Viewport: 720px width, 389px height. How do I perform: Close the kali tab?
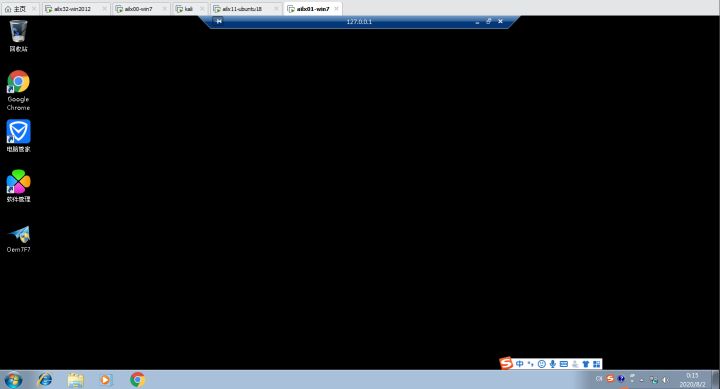[x=202, y=9]
